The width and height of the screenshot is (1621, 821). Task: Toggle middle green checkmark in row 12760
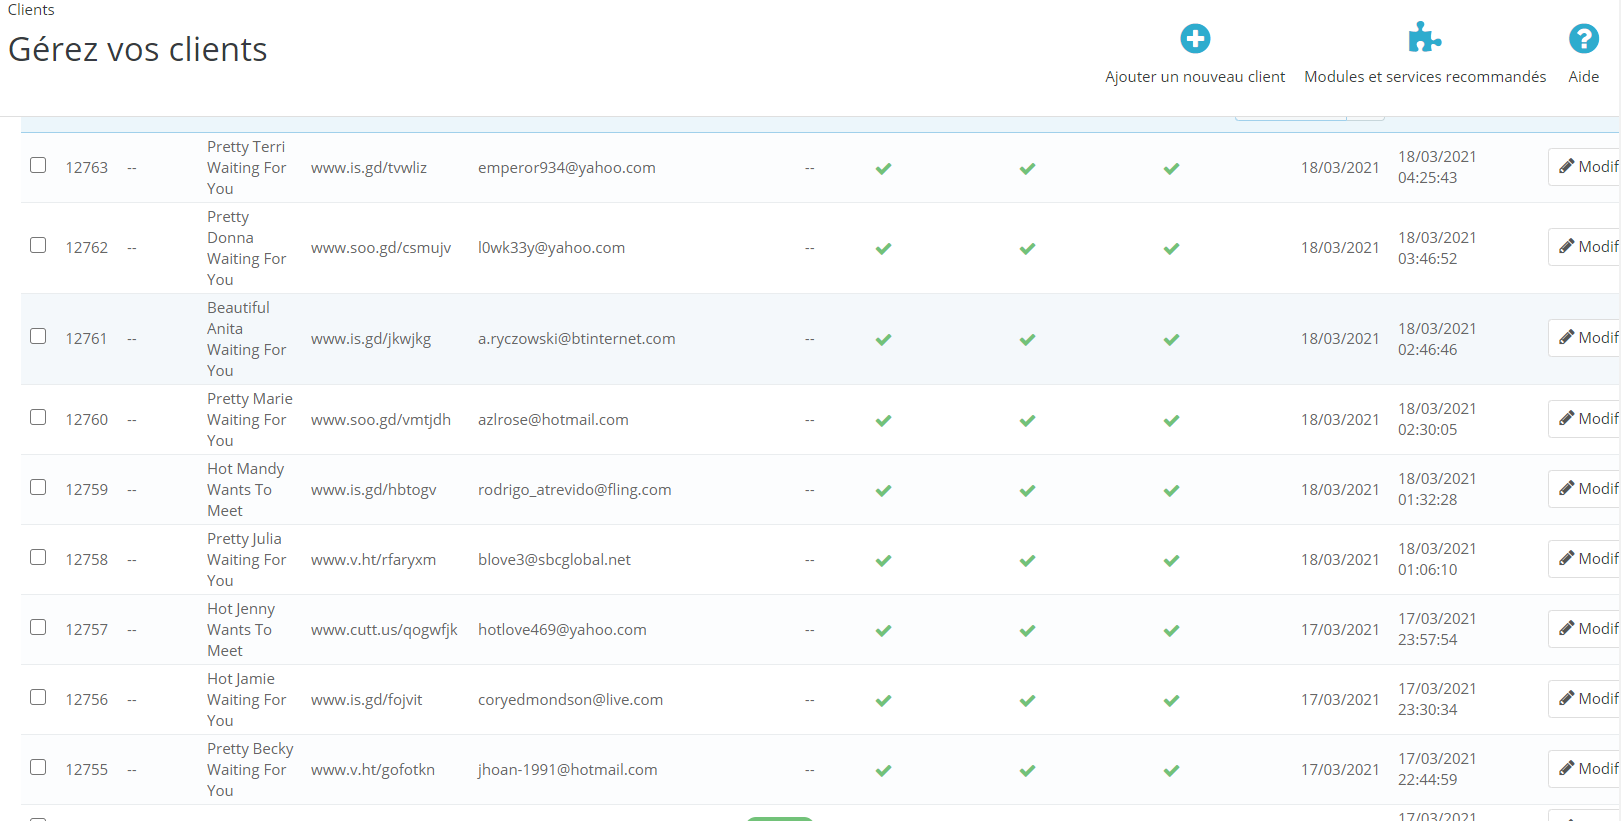(x=1027, y=421)
